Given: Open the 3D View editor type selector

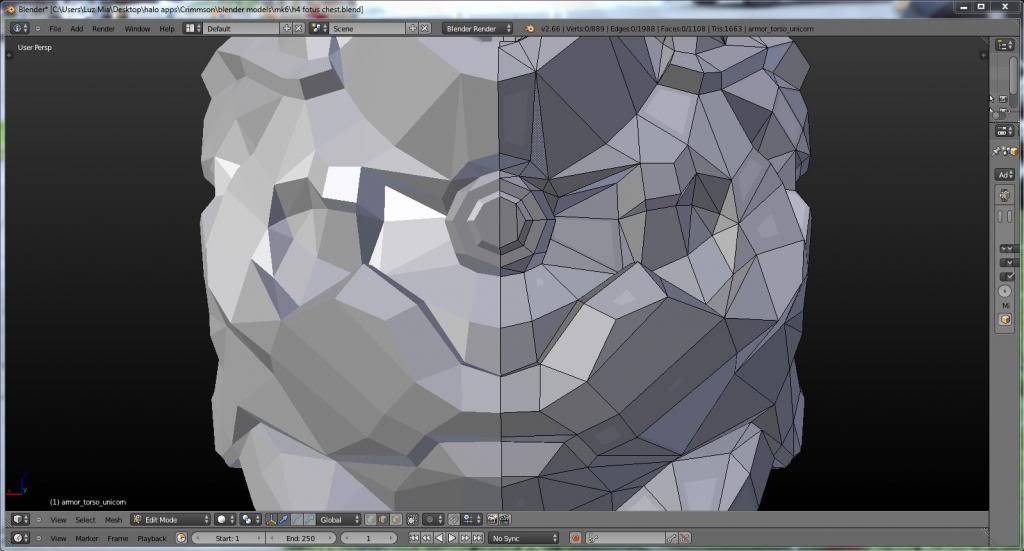Looking at the screenshot, I should pos(20,520).
